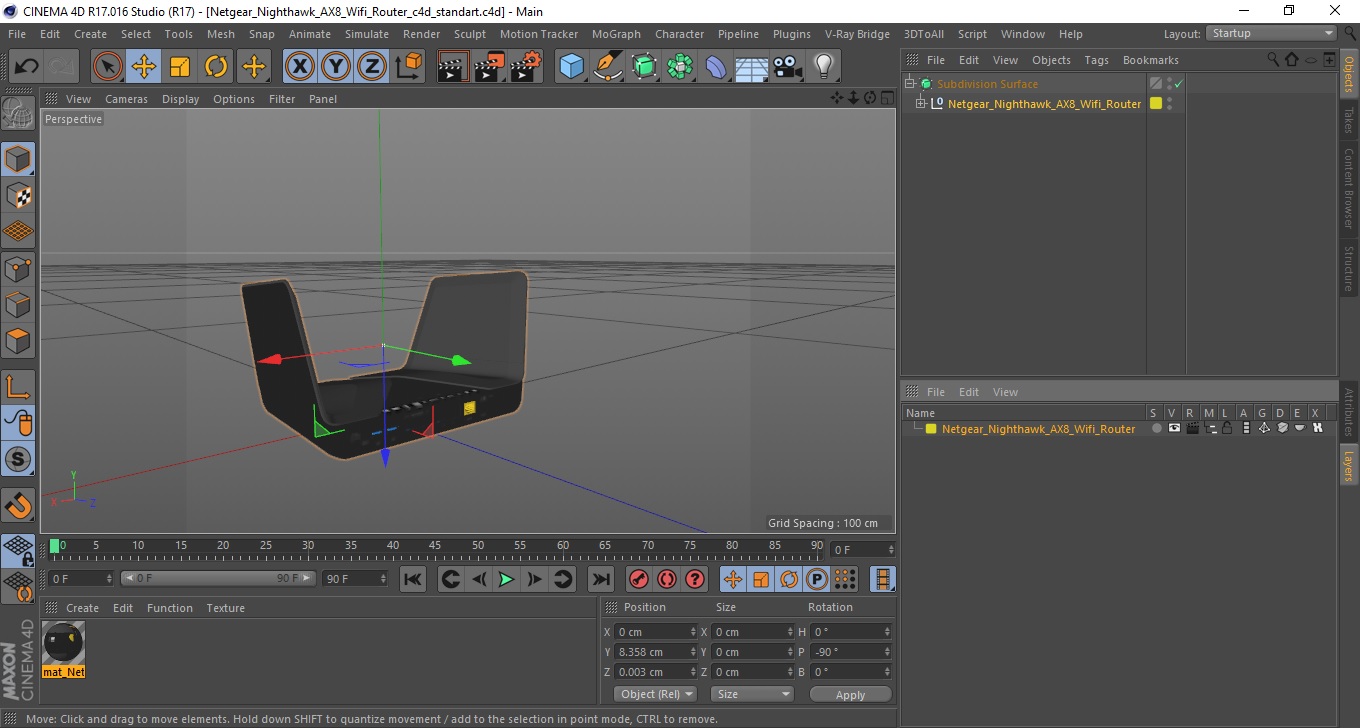Toggle Subdivision Surface green enable checkmark
The height and width of the screenshot is (728, 1360).
[1179, 84]
